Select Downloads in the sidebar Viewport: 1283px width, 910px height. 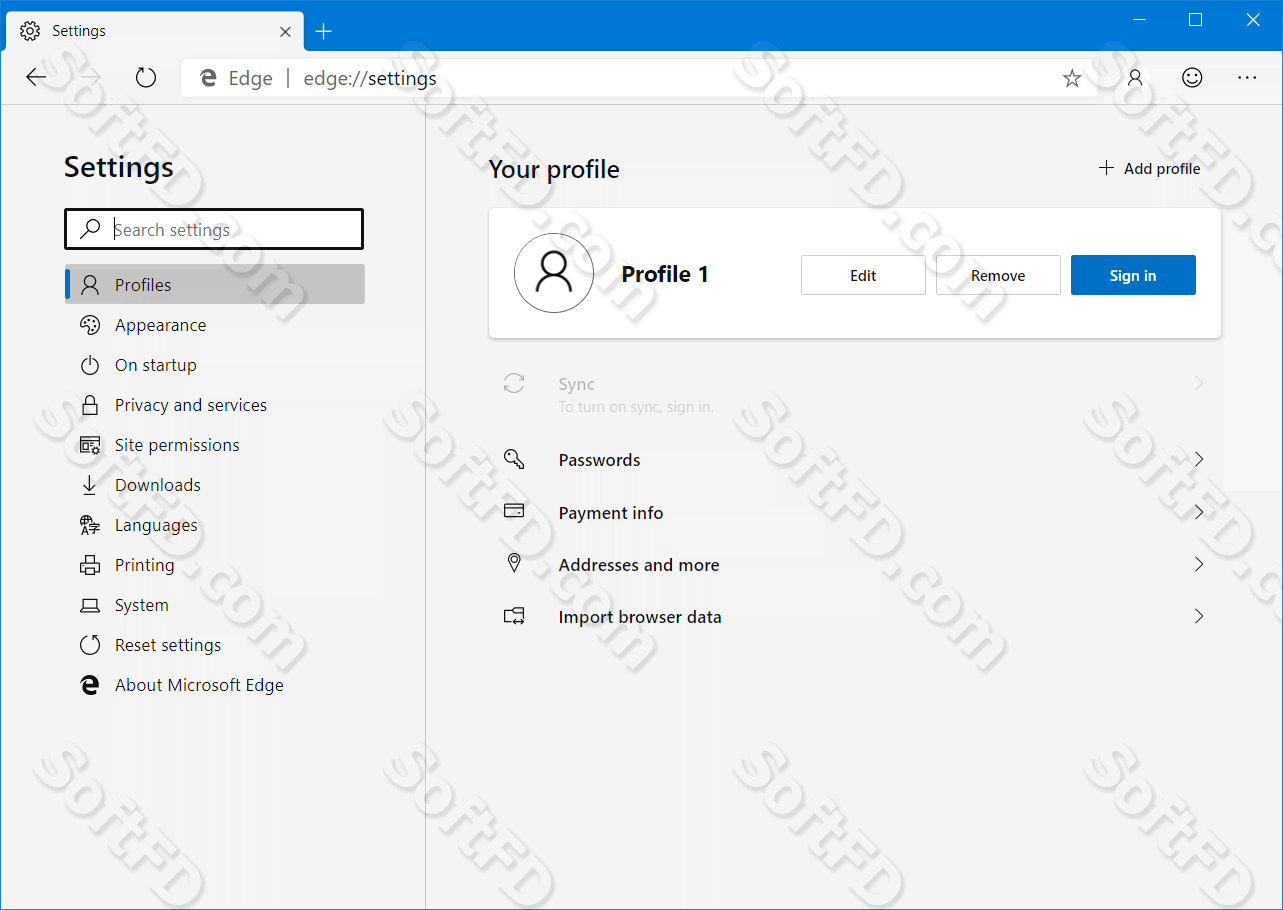(215, 485)
